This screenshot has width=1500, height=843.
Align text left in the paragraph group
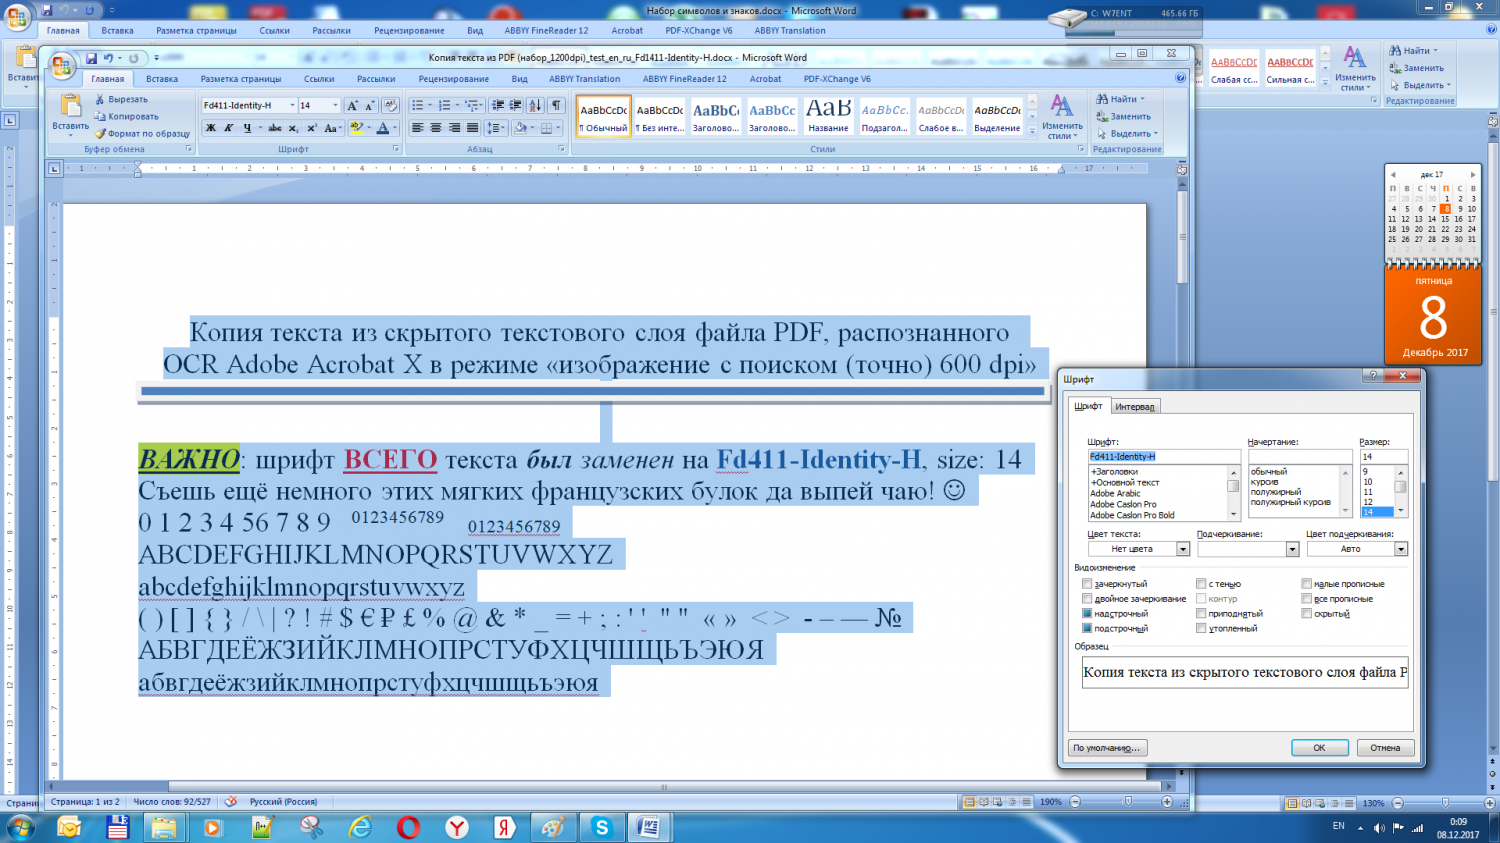tap(418, 128)
